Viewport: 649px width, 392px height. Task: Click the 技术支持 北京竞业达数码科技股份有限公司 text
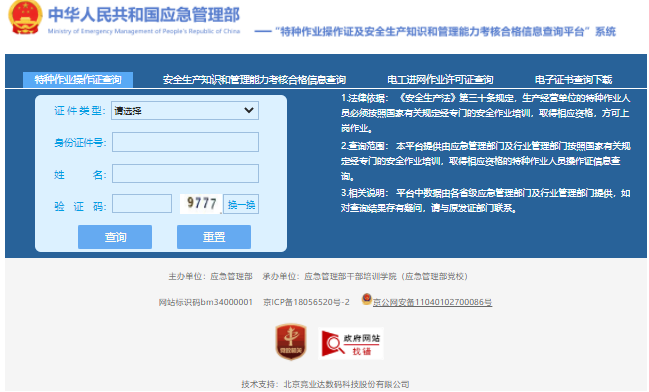tap(325, 384)
